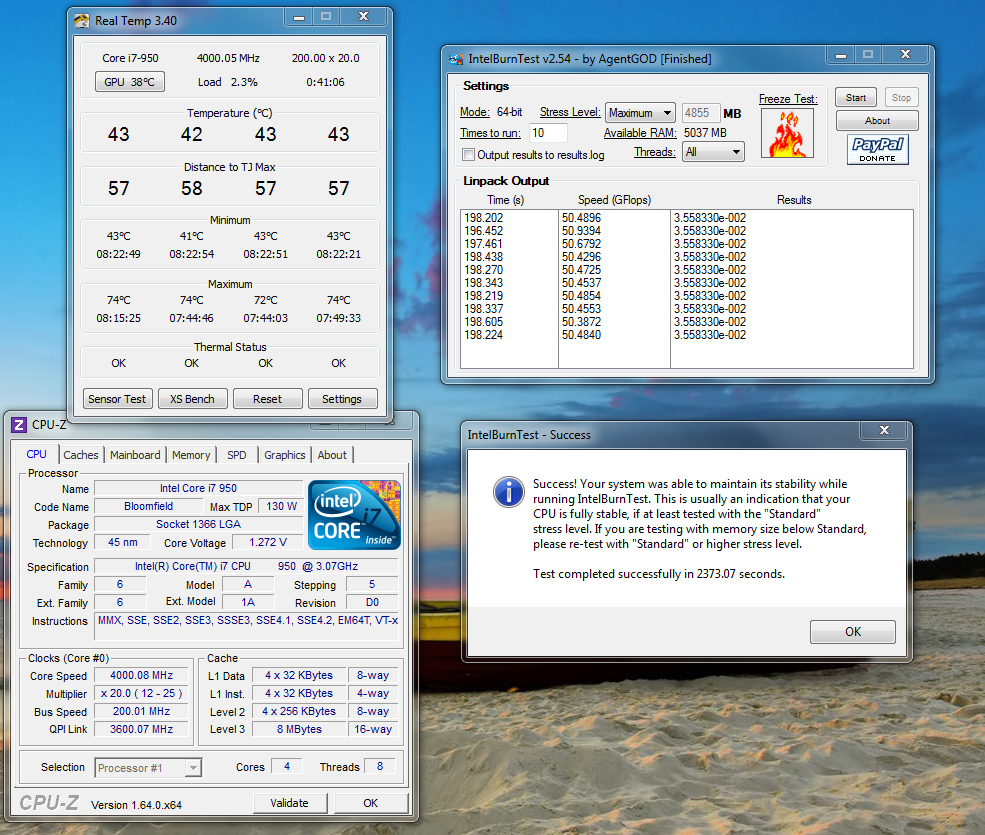
Task: Click the Intel Core i7 logo
Action: coord(354,515)
